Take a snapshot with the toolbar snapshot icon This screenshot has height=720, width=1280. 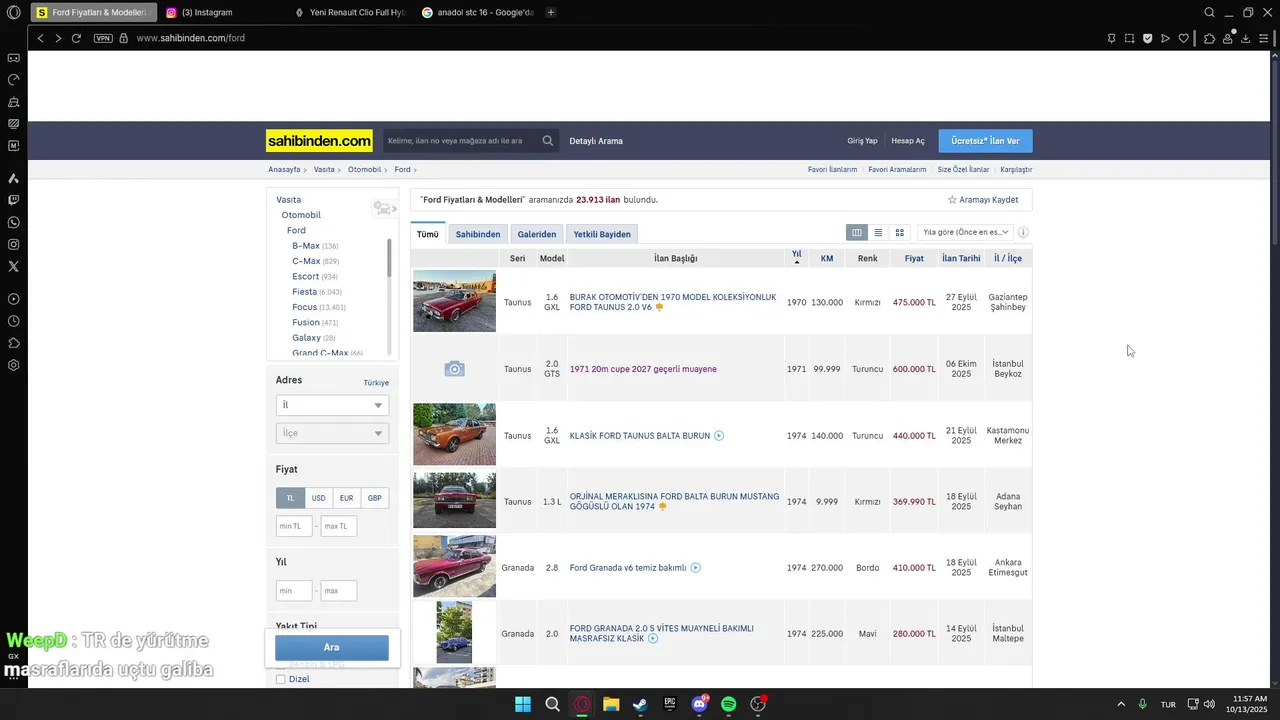click(1130, 38)
